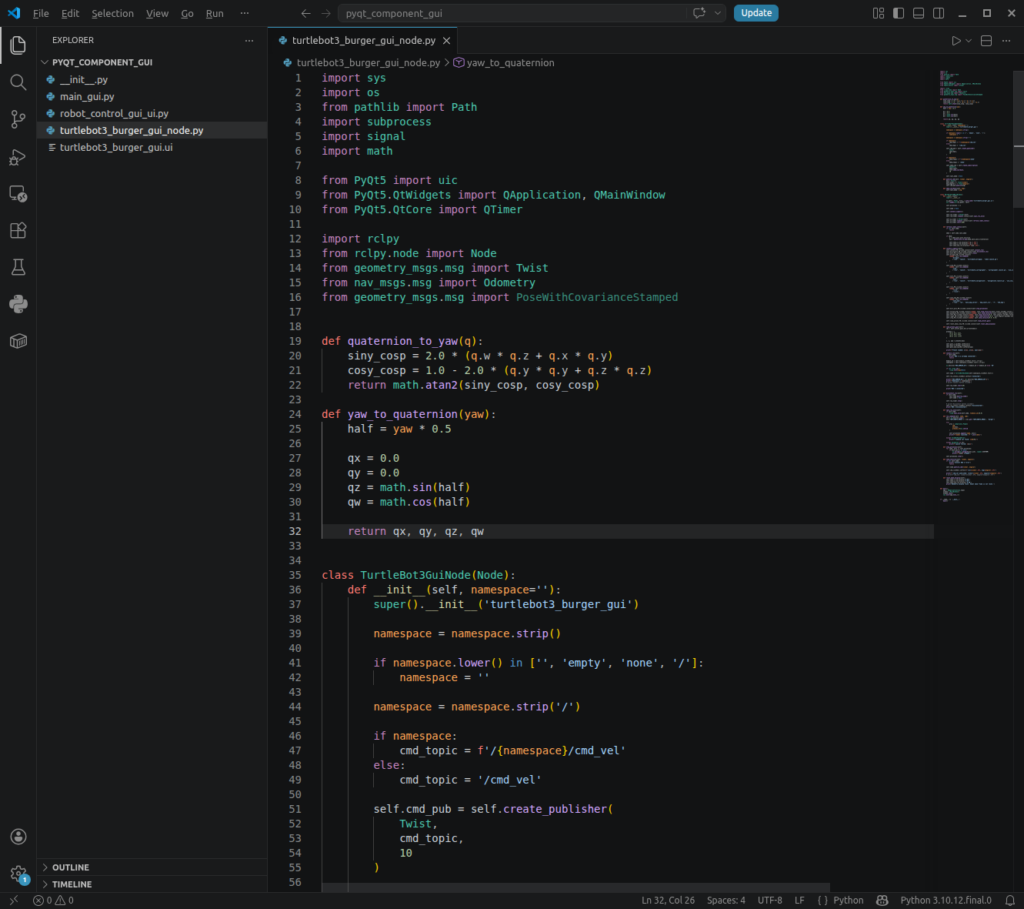Open the Run and Debug view
The image size is (1024, 909).
coord(18,157)
